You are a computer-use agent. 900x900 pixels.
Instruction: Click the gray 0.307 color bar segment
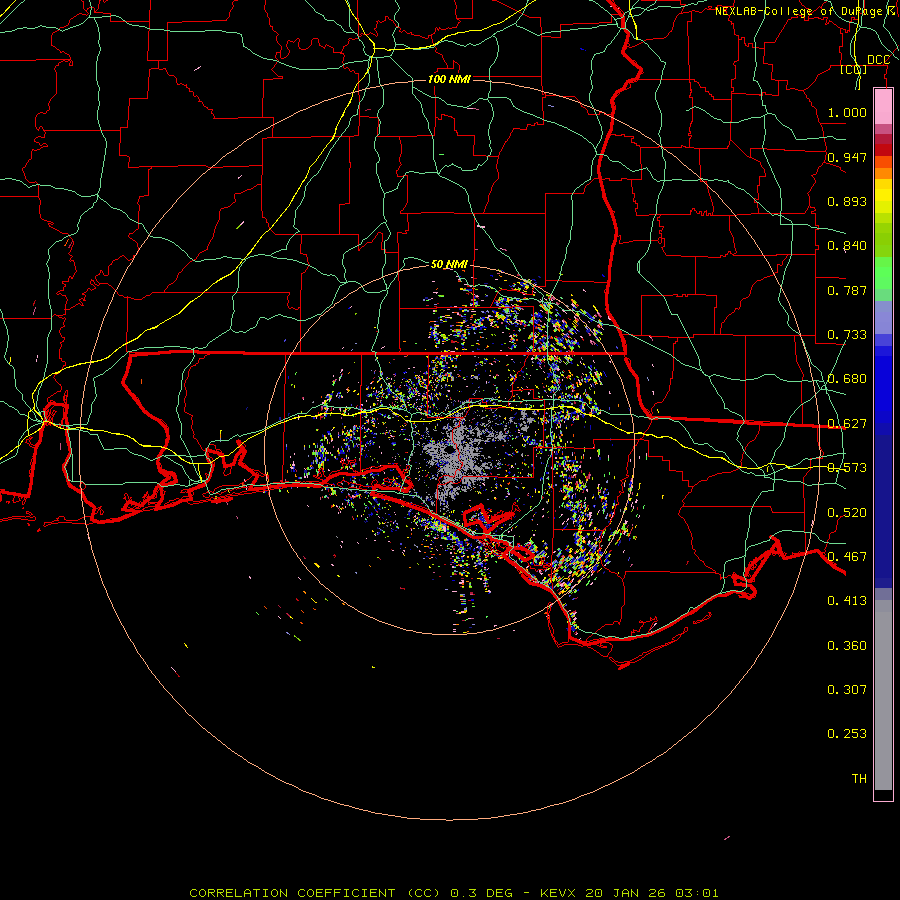(x=883, y=689)
